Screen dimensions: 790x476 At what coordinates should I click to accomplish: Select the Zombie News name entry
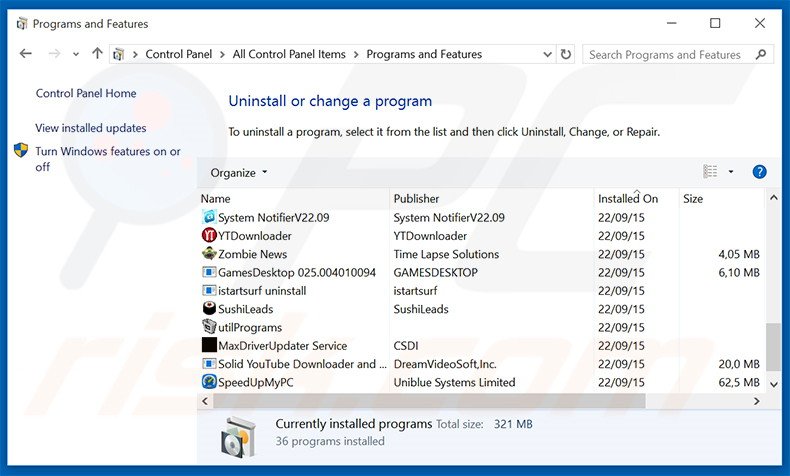pyautogui.click(x=252, y=254)
